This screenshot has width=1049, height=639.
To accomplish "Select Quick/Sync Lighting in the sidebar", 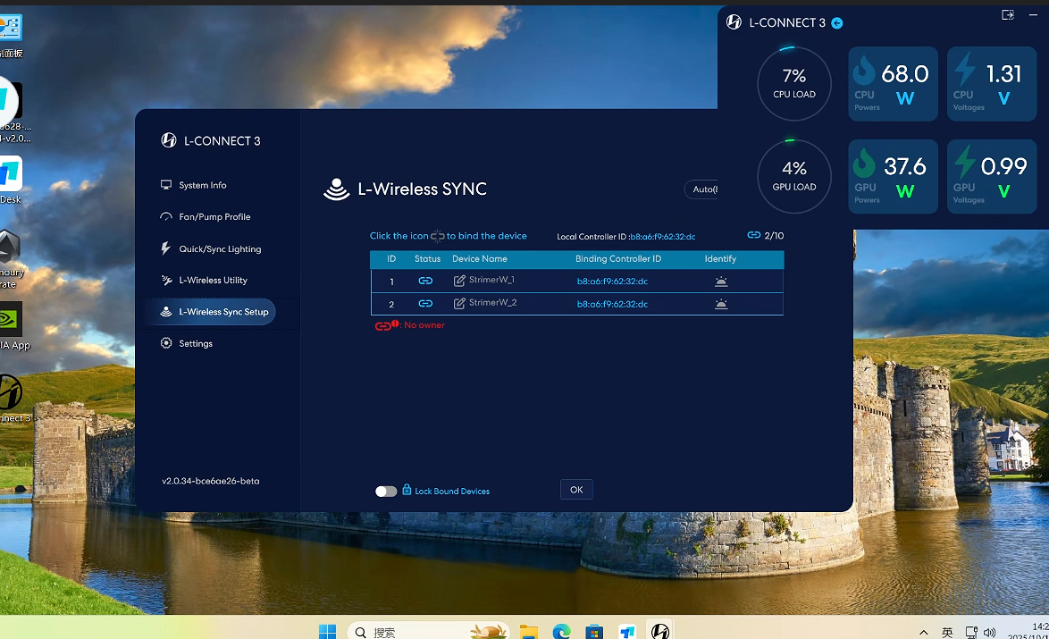I will click(x=219, y=249).
